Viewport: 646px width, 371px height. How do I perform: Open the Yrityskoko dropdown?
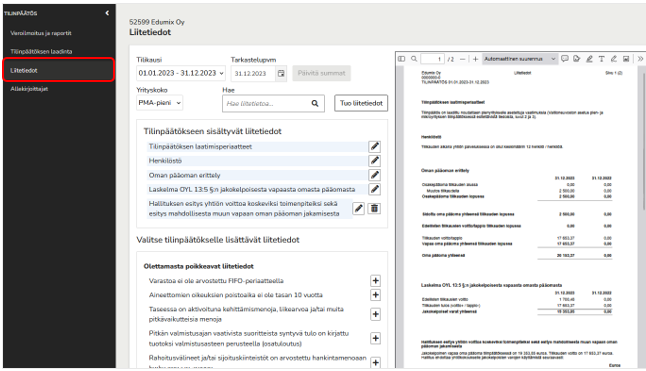point(159,103)
